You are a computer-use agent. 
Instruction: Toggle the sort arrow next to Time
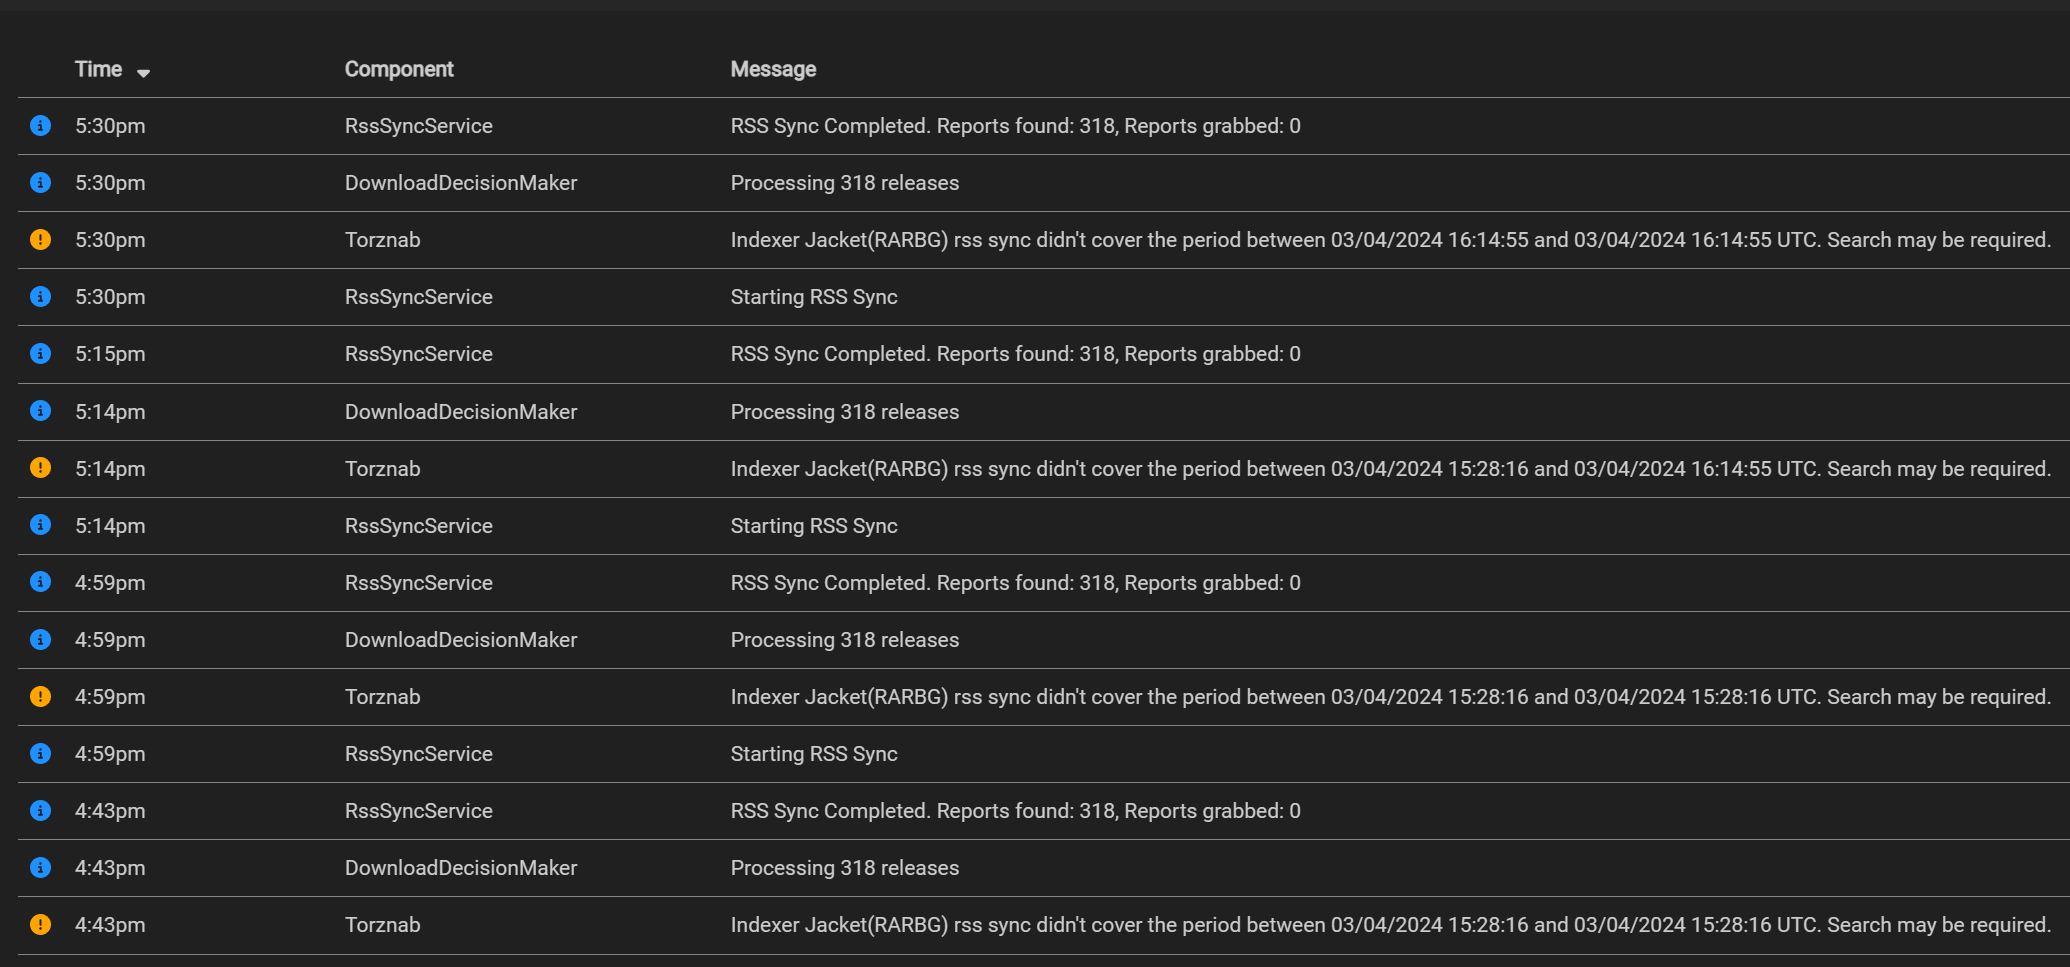pyautogui.click(x=143, y=72)
